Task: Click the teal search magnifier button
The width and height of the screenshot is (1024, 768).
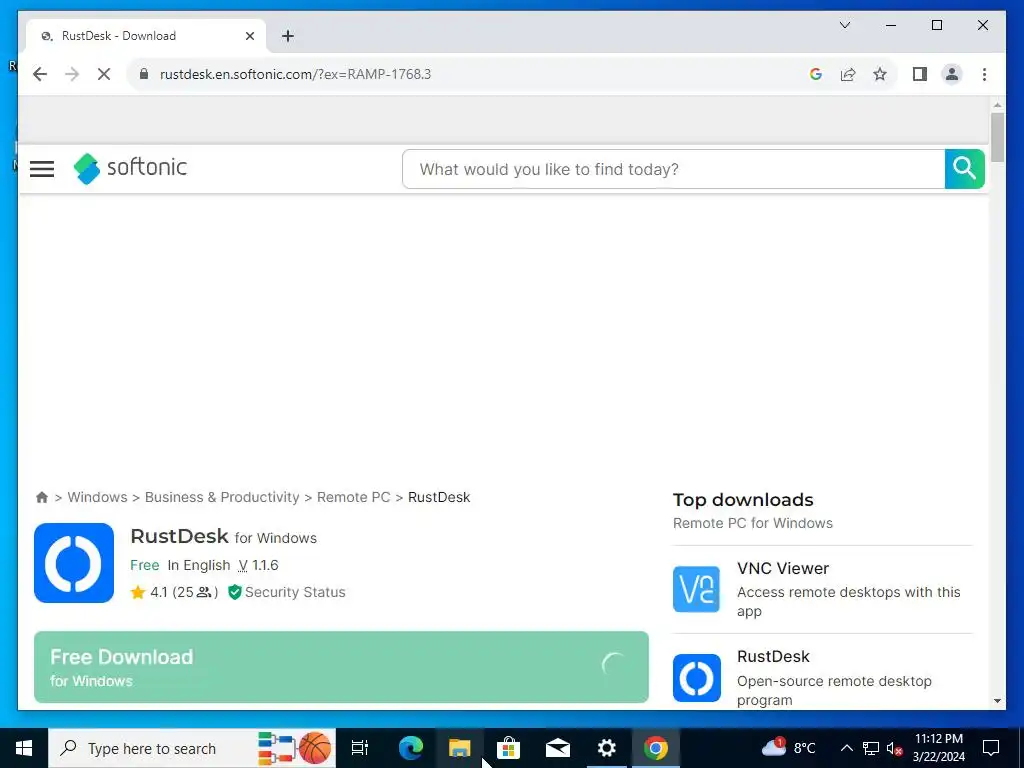Action: [x=965, y=169]
